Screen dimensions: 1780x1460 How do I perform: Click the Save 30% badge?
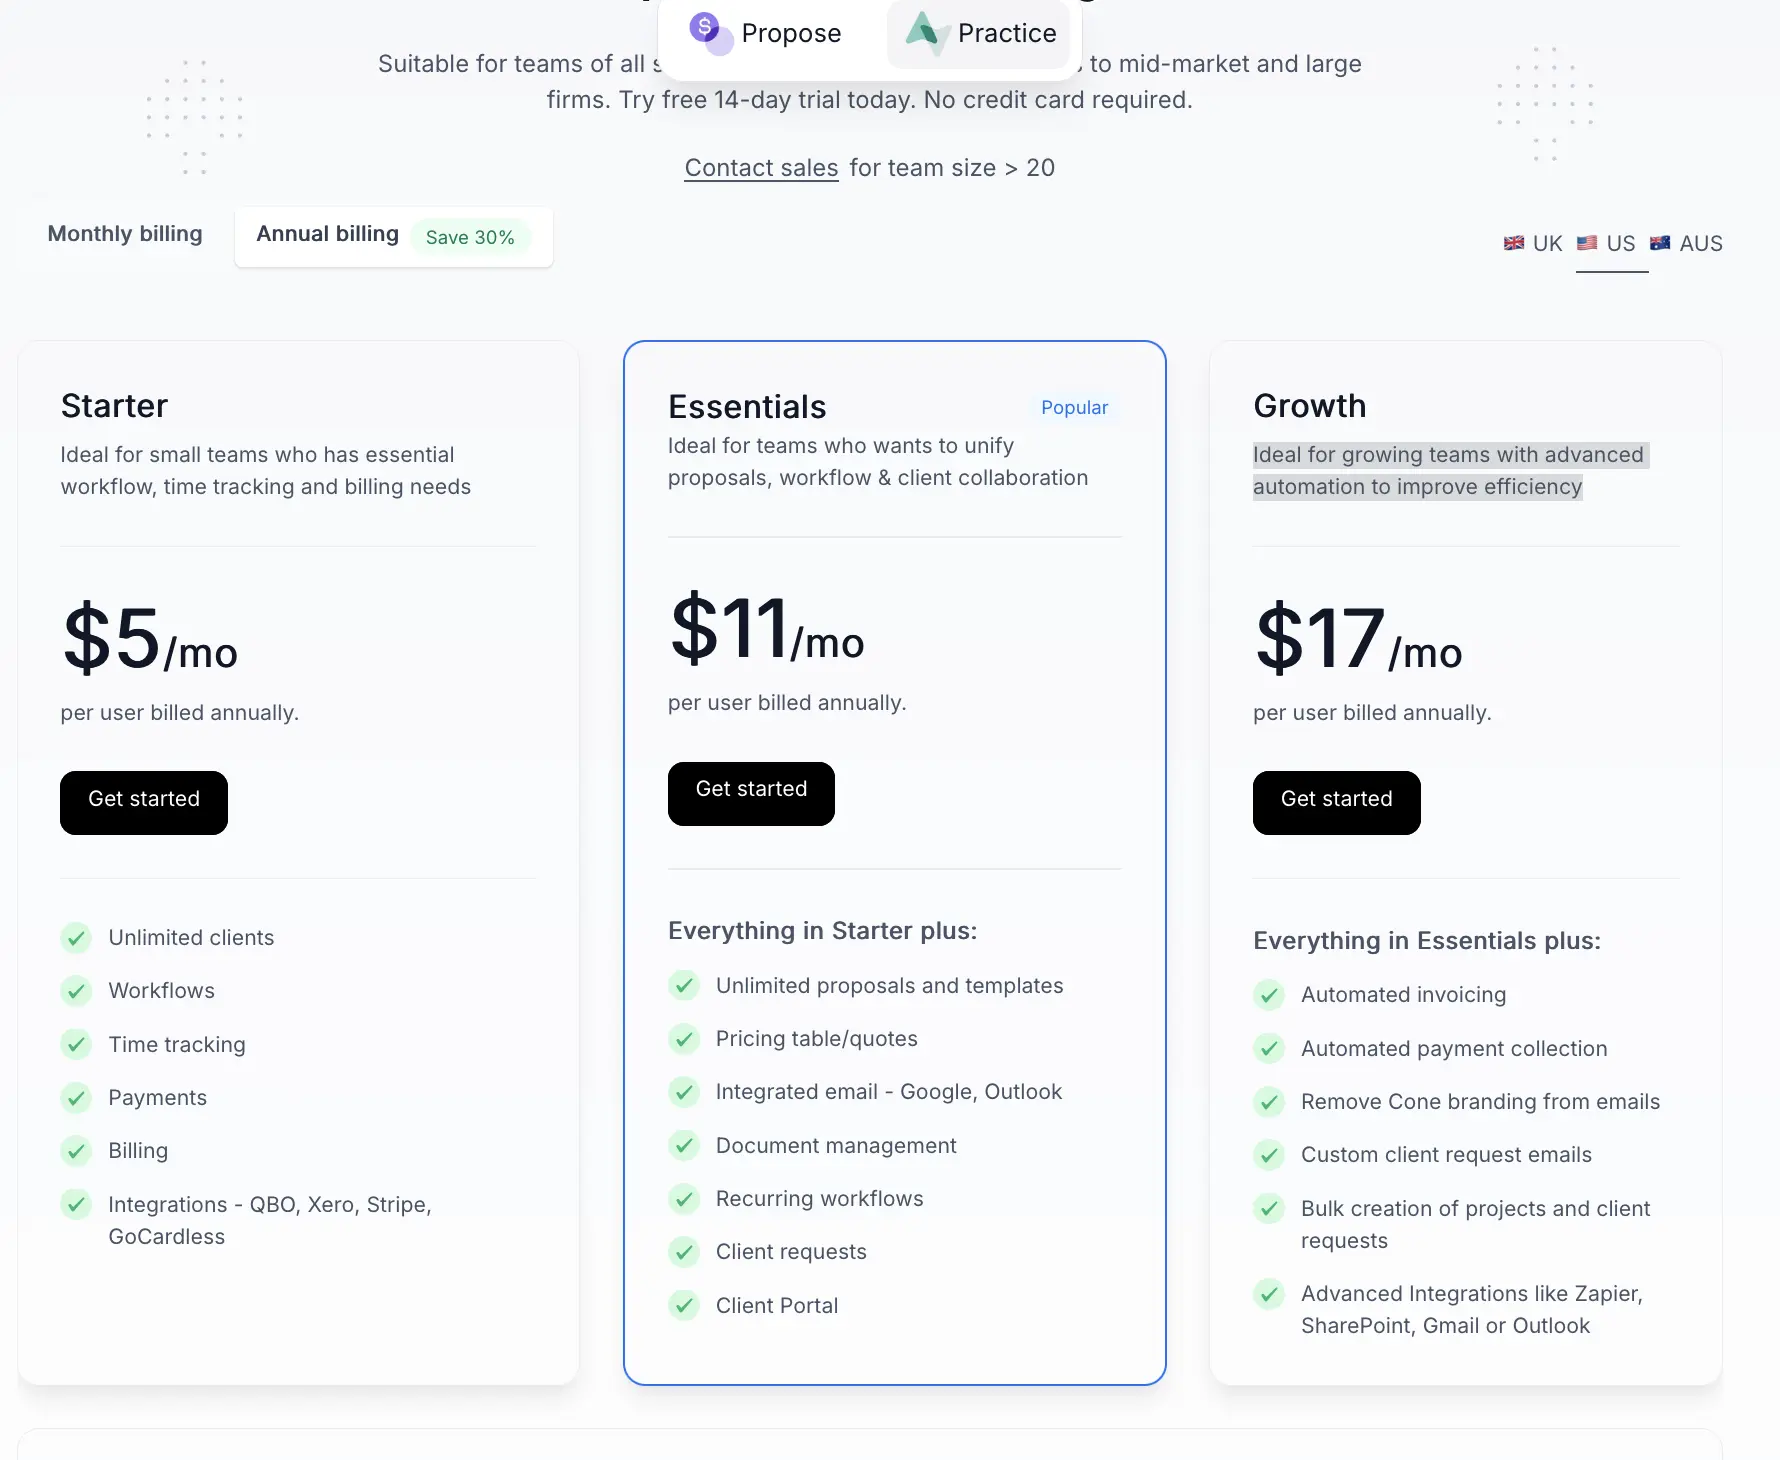pos(470,237)
